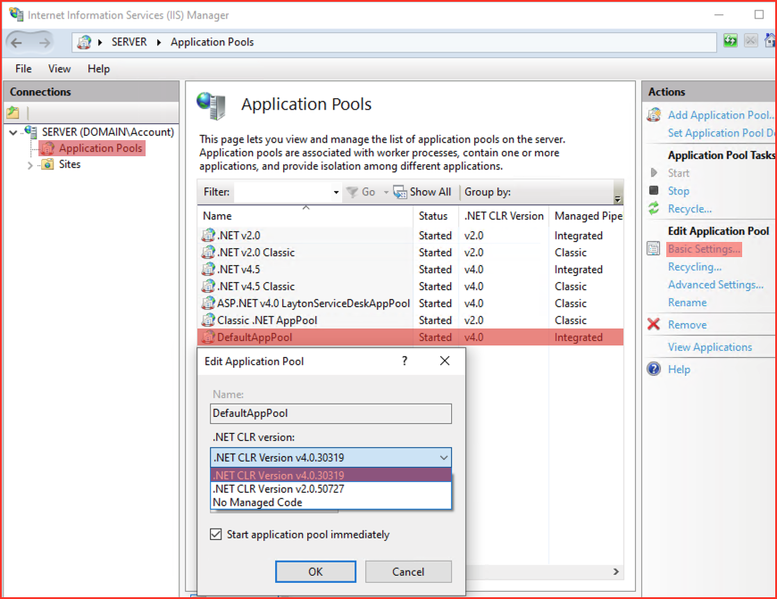Click the Classic .NET AppPool icon
The height and width of the screenshot is (599, 777).
(208, 320)
